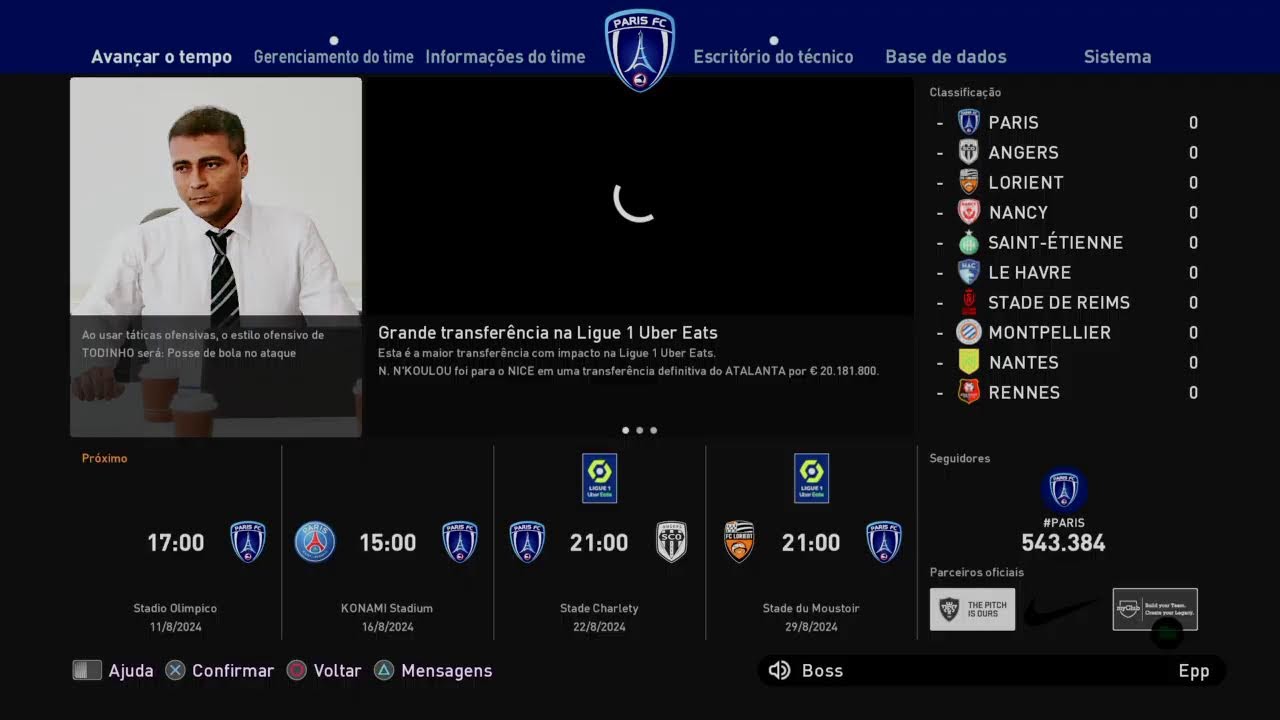Click Nantes badge in standings table
Viewport: 1280px width, 720px height.
[968, 362]
